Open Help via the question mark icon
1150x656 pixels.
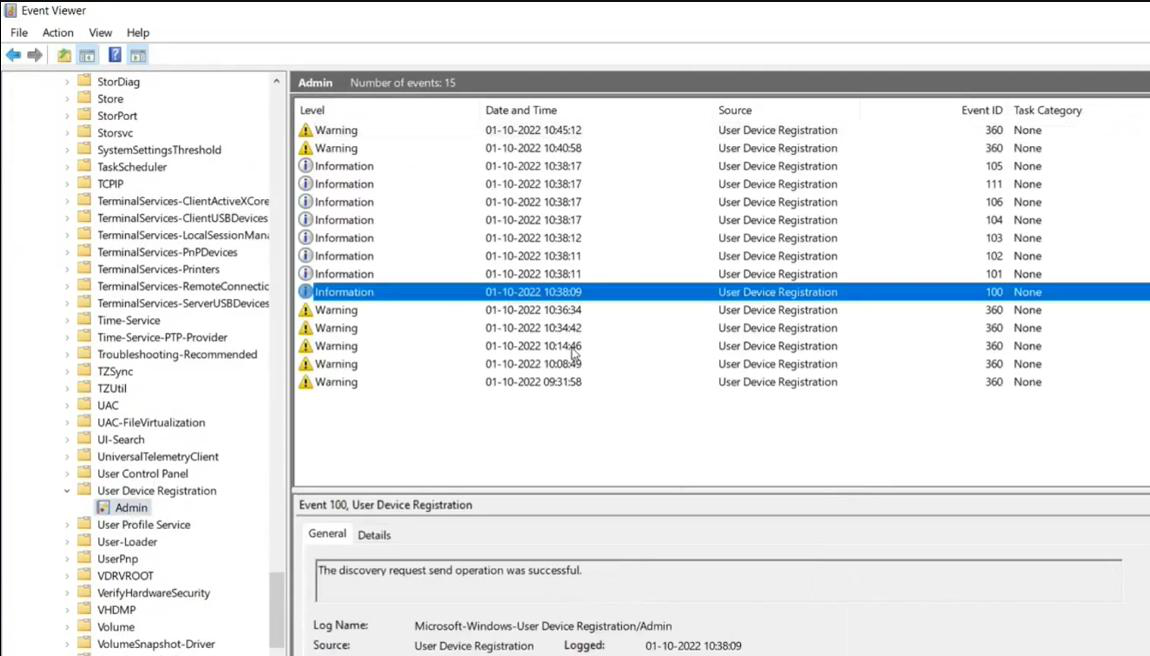tap(115, 55)
